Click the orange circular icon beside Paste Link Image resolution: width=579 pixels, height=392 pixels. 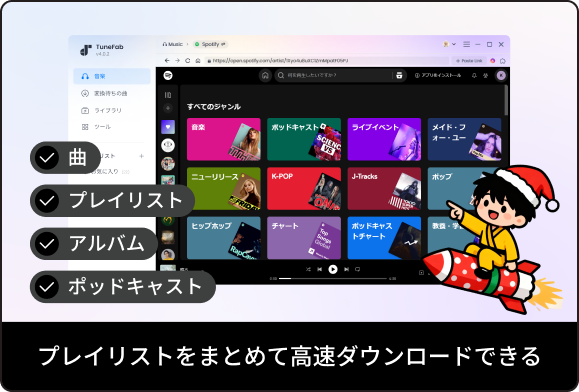click(493, 61)
